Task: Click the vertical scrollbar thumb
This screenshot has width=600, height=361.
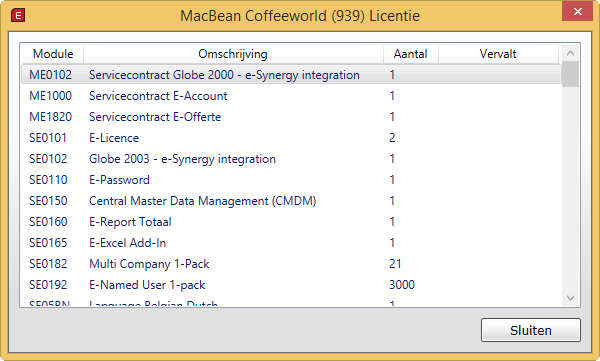Action: pos(570,74)
